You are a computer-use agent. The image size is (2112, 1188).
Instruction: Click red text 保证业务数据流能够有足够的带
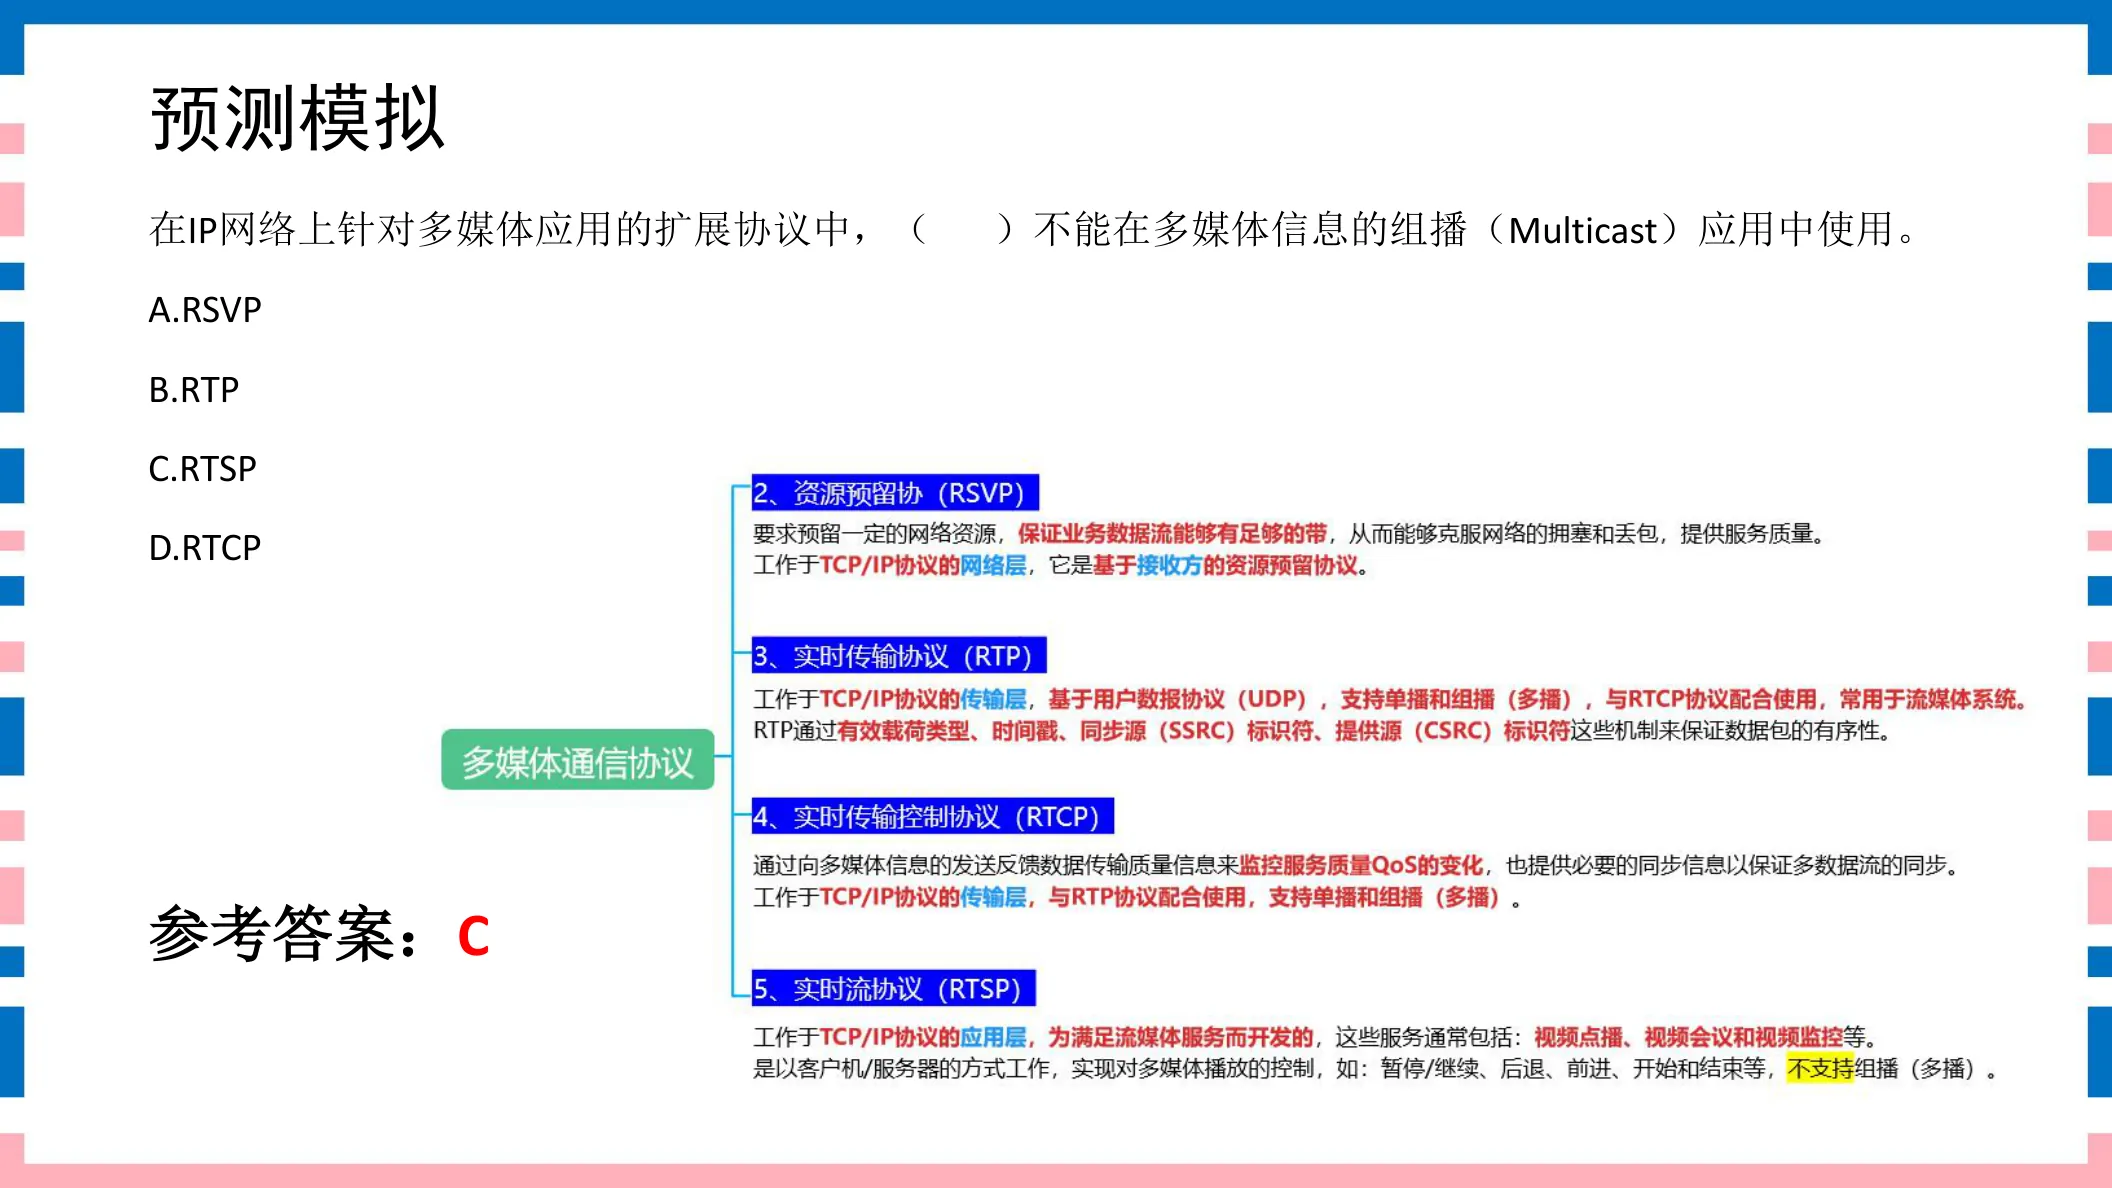pyautogui.click(x=1172, y=534)
